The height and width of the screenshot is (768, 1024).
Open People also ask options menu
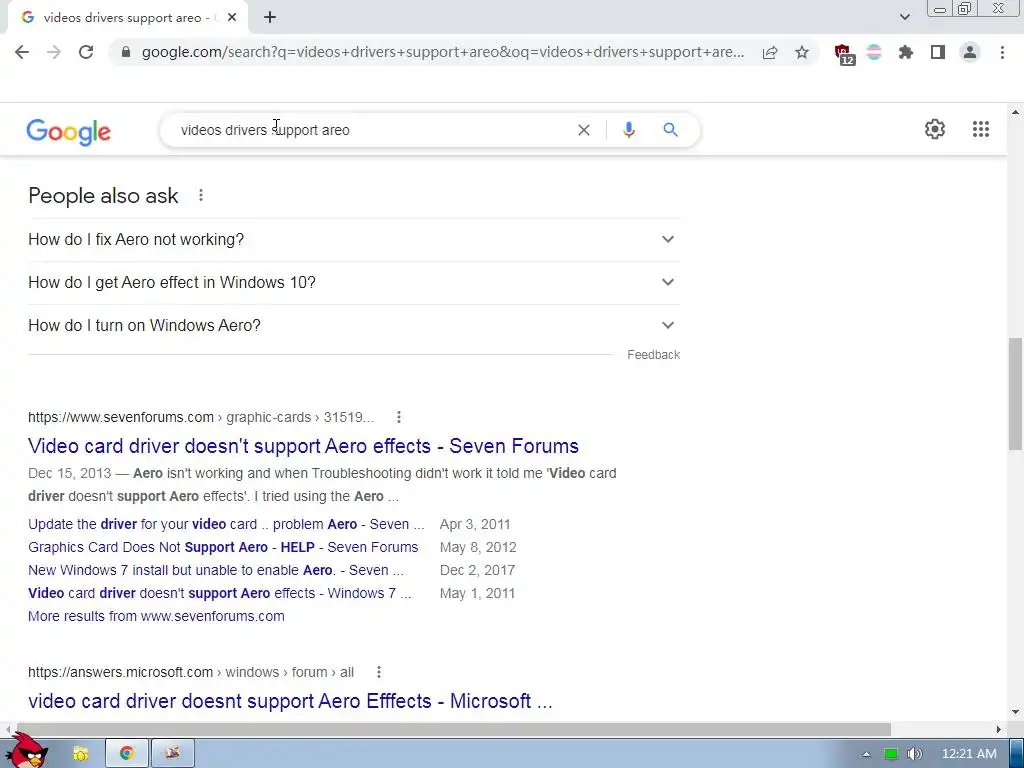click(x=201, y=195)
